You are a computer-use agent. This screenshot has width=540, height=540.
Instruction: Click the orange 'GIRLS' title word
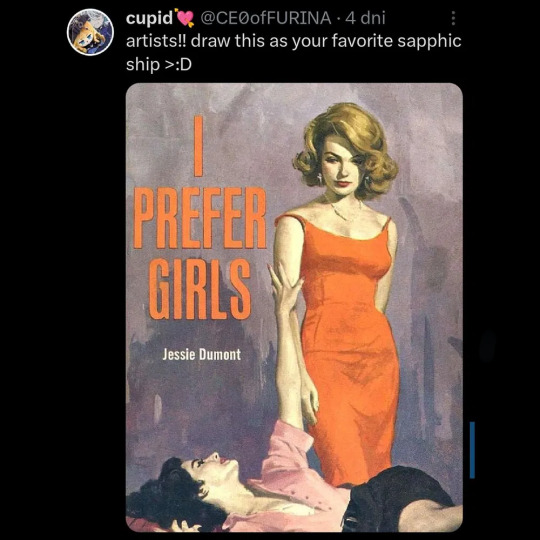click(x=199, y=288)
